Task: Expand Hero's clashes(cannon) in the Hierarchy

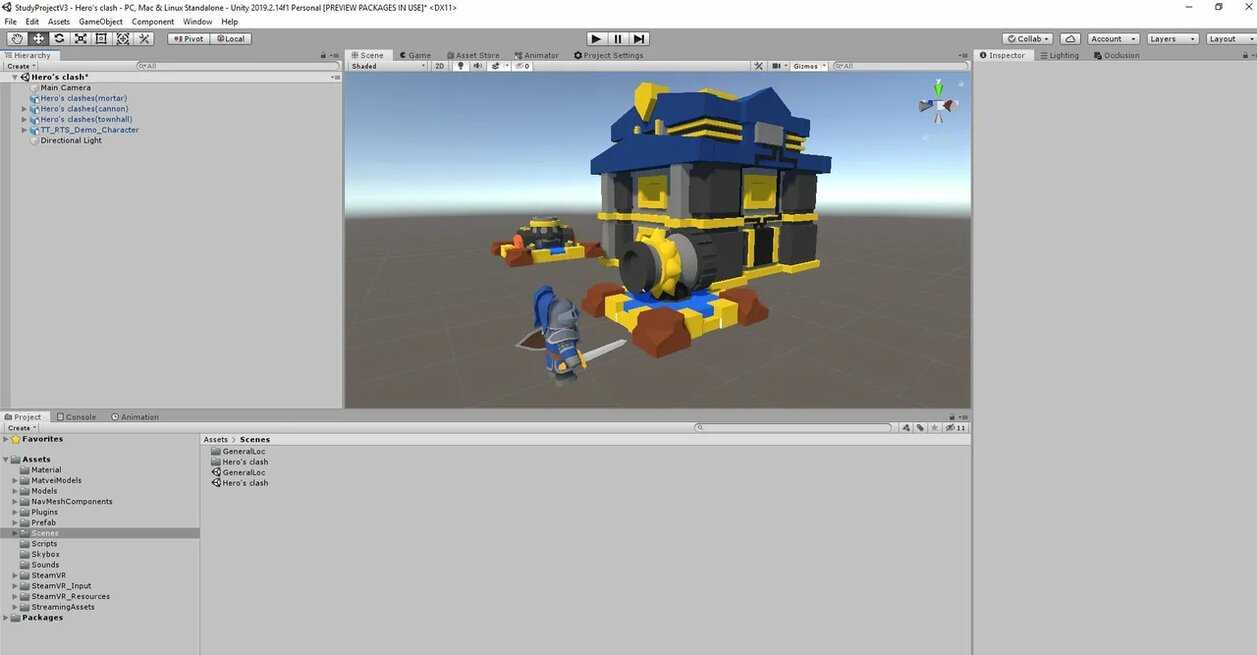Action: point(24,109)
